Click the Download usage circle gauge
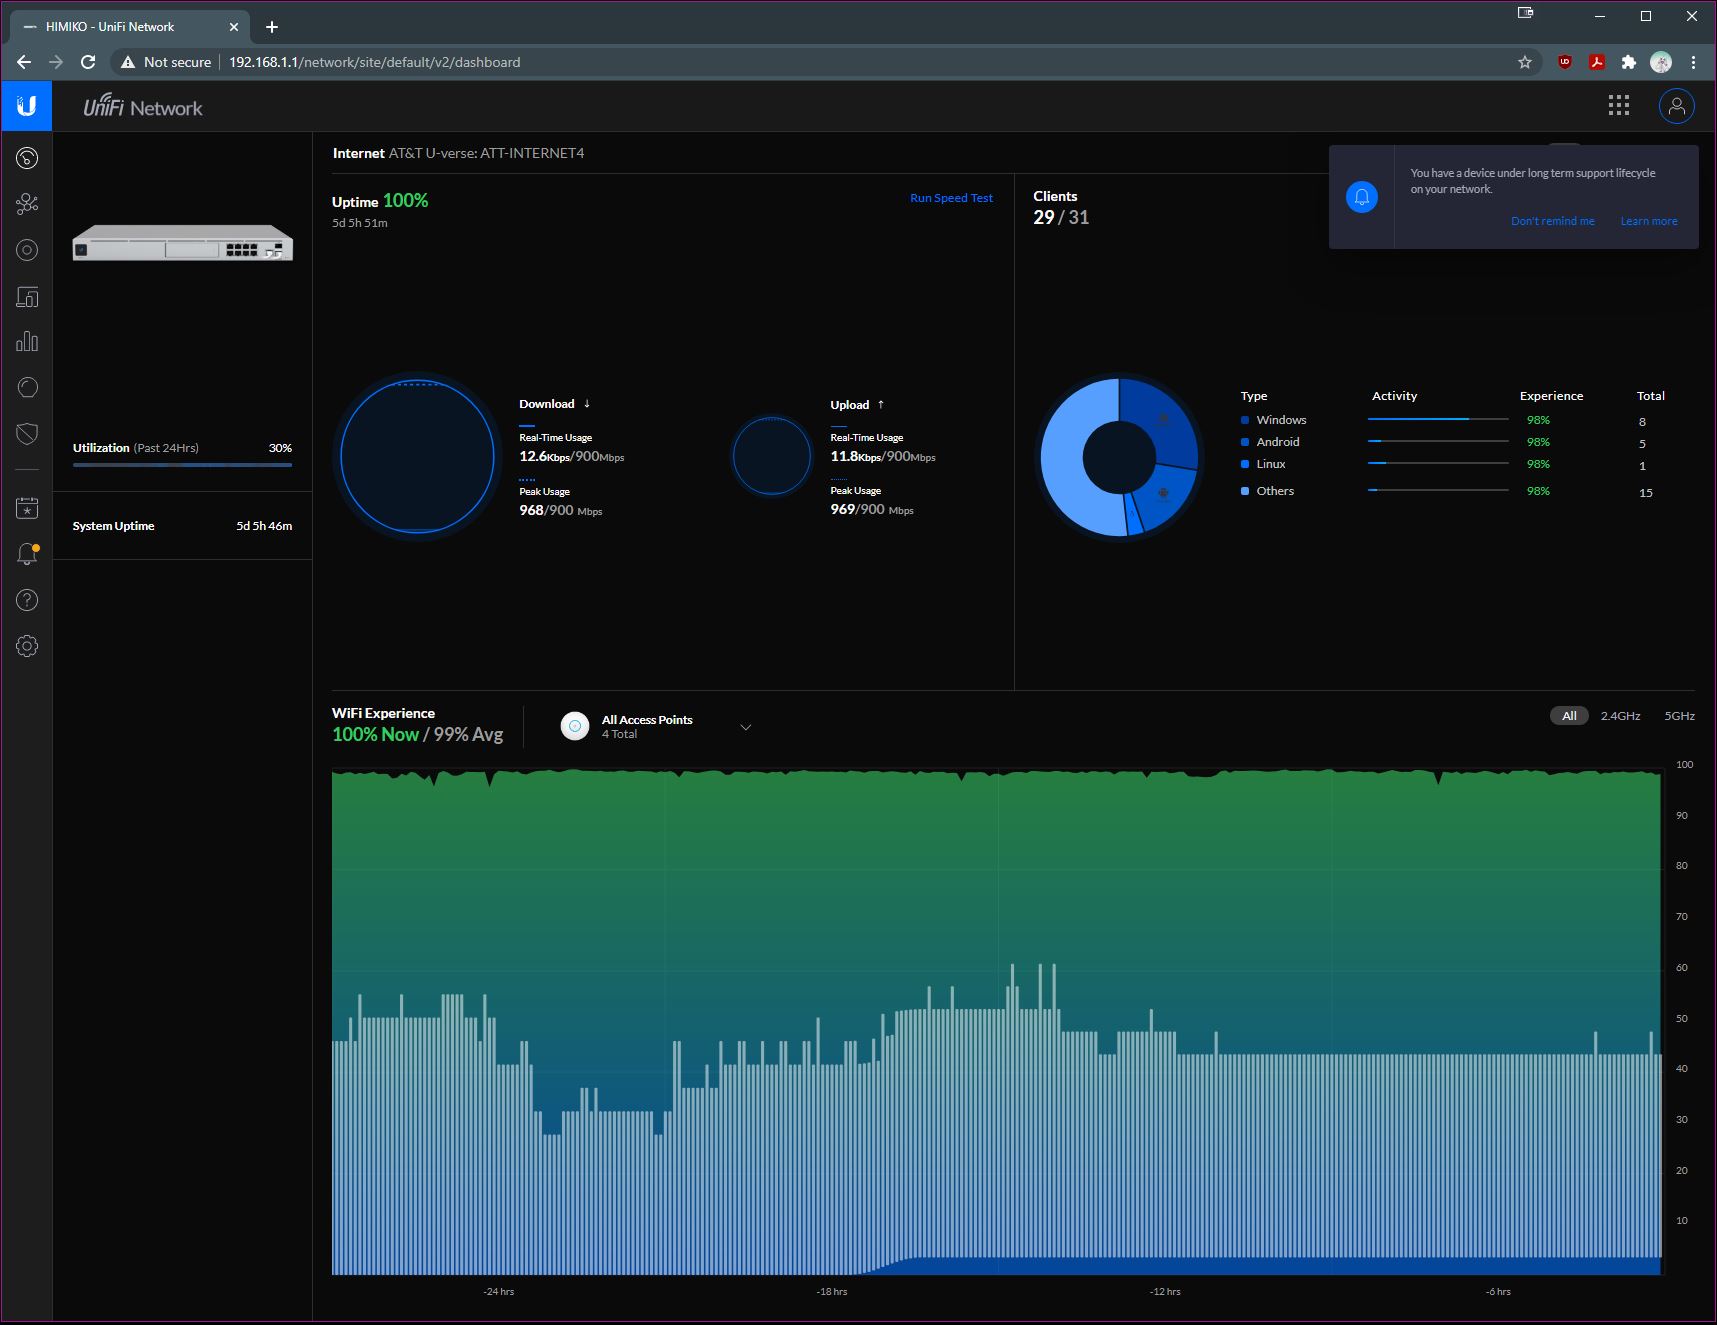Screen dimensions: 1717x1325 pos(417,456)
